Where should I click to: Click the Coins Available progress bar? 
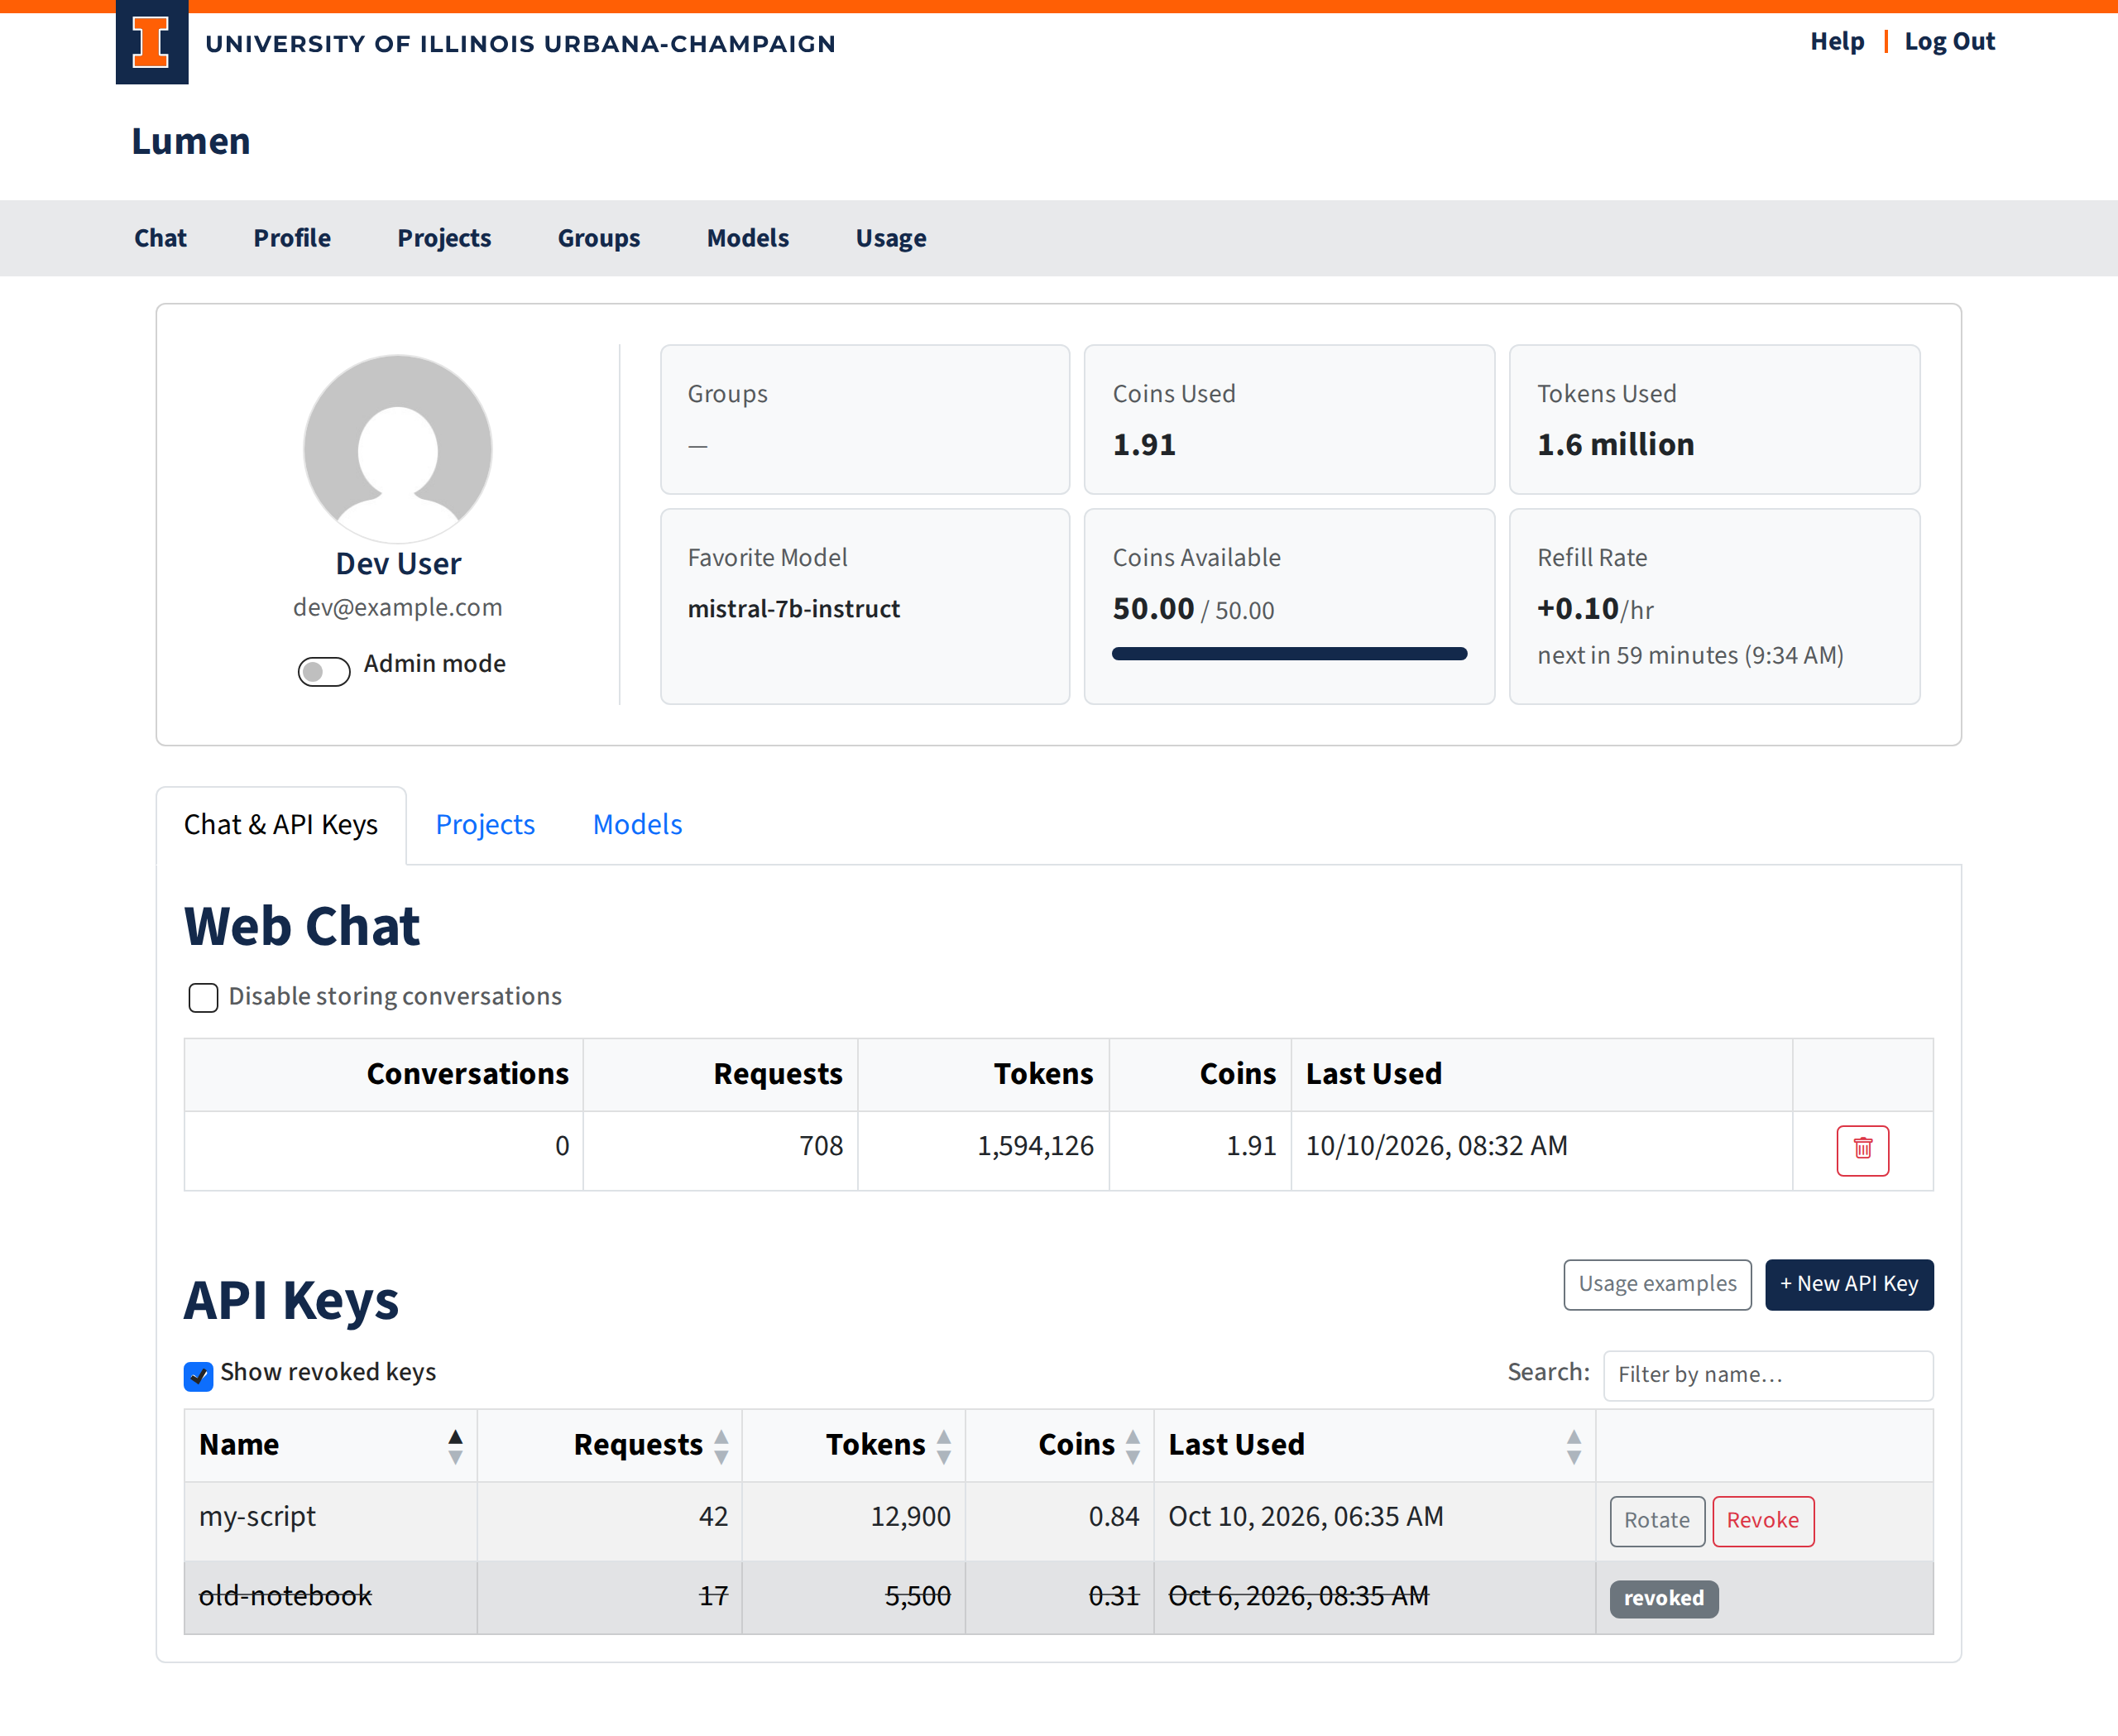pyautogui.click(x=1289, y=654)
